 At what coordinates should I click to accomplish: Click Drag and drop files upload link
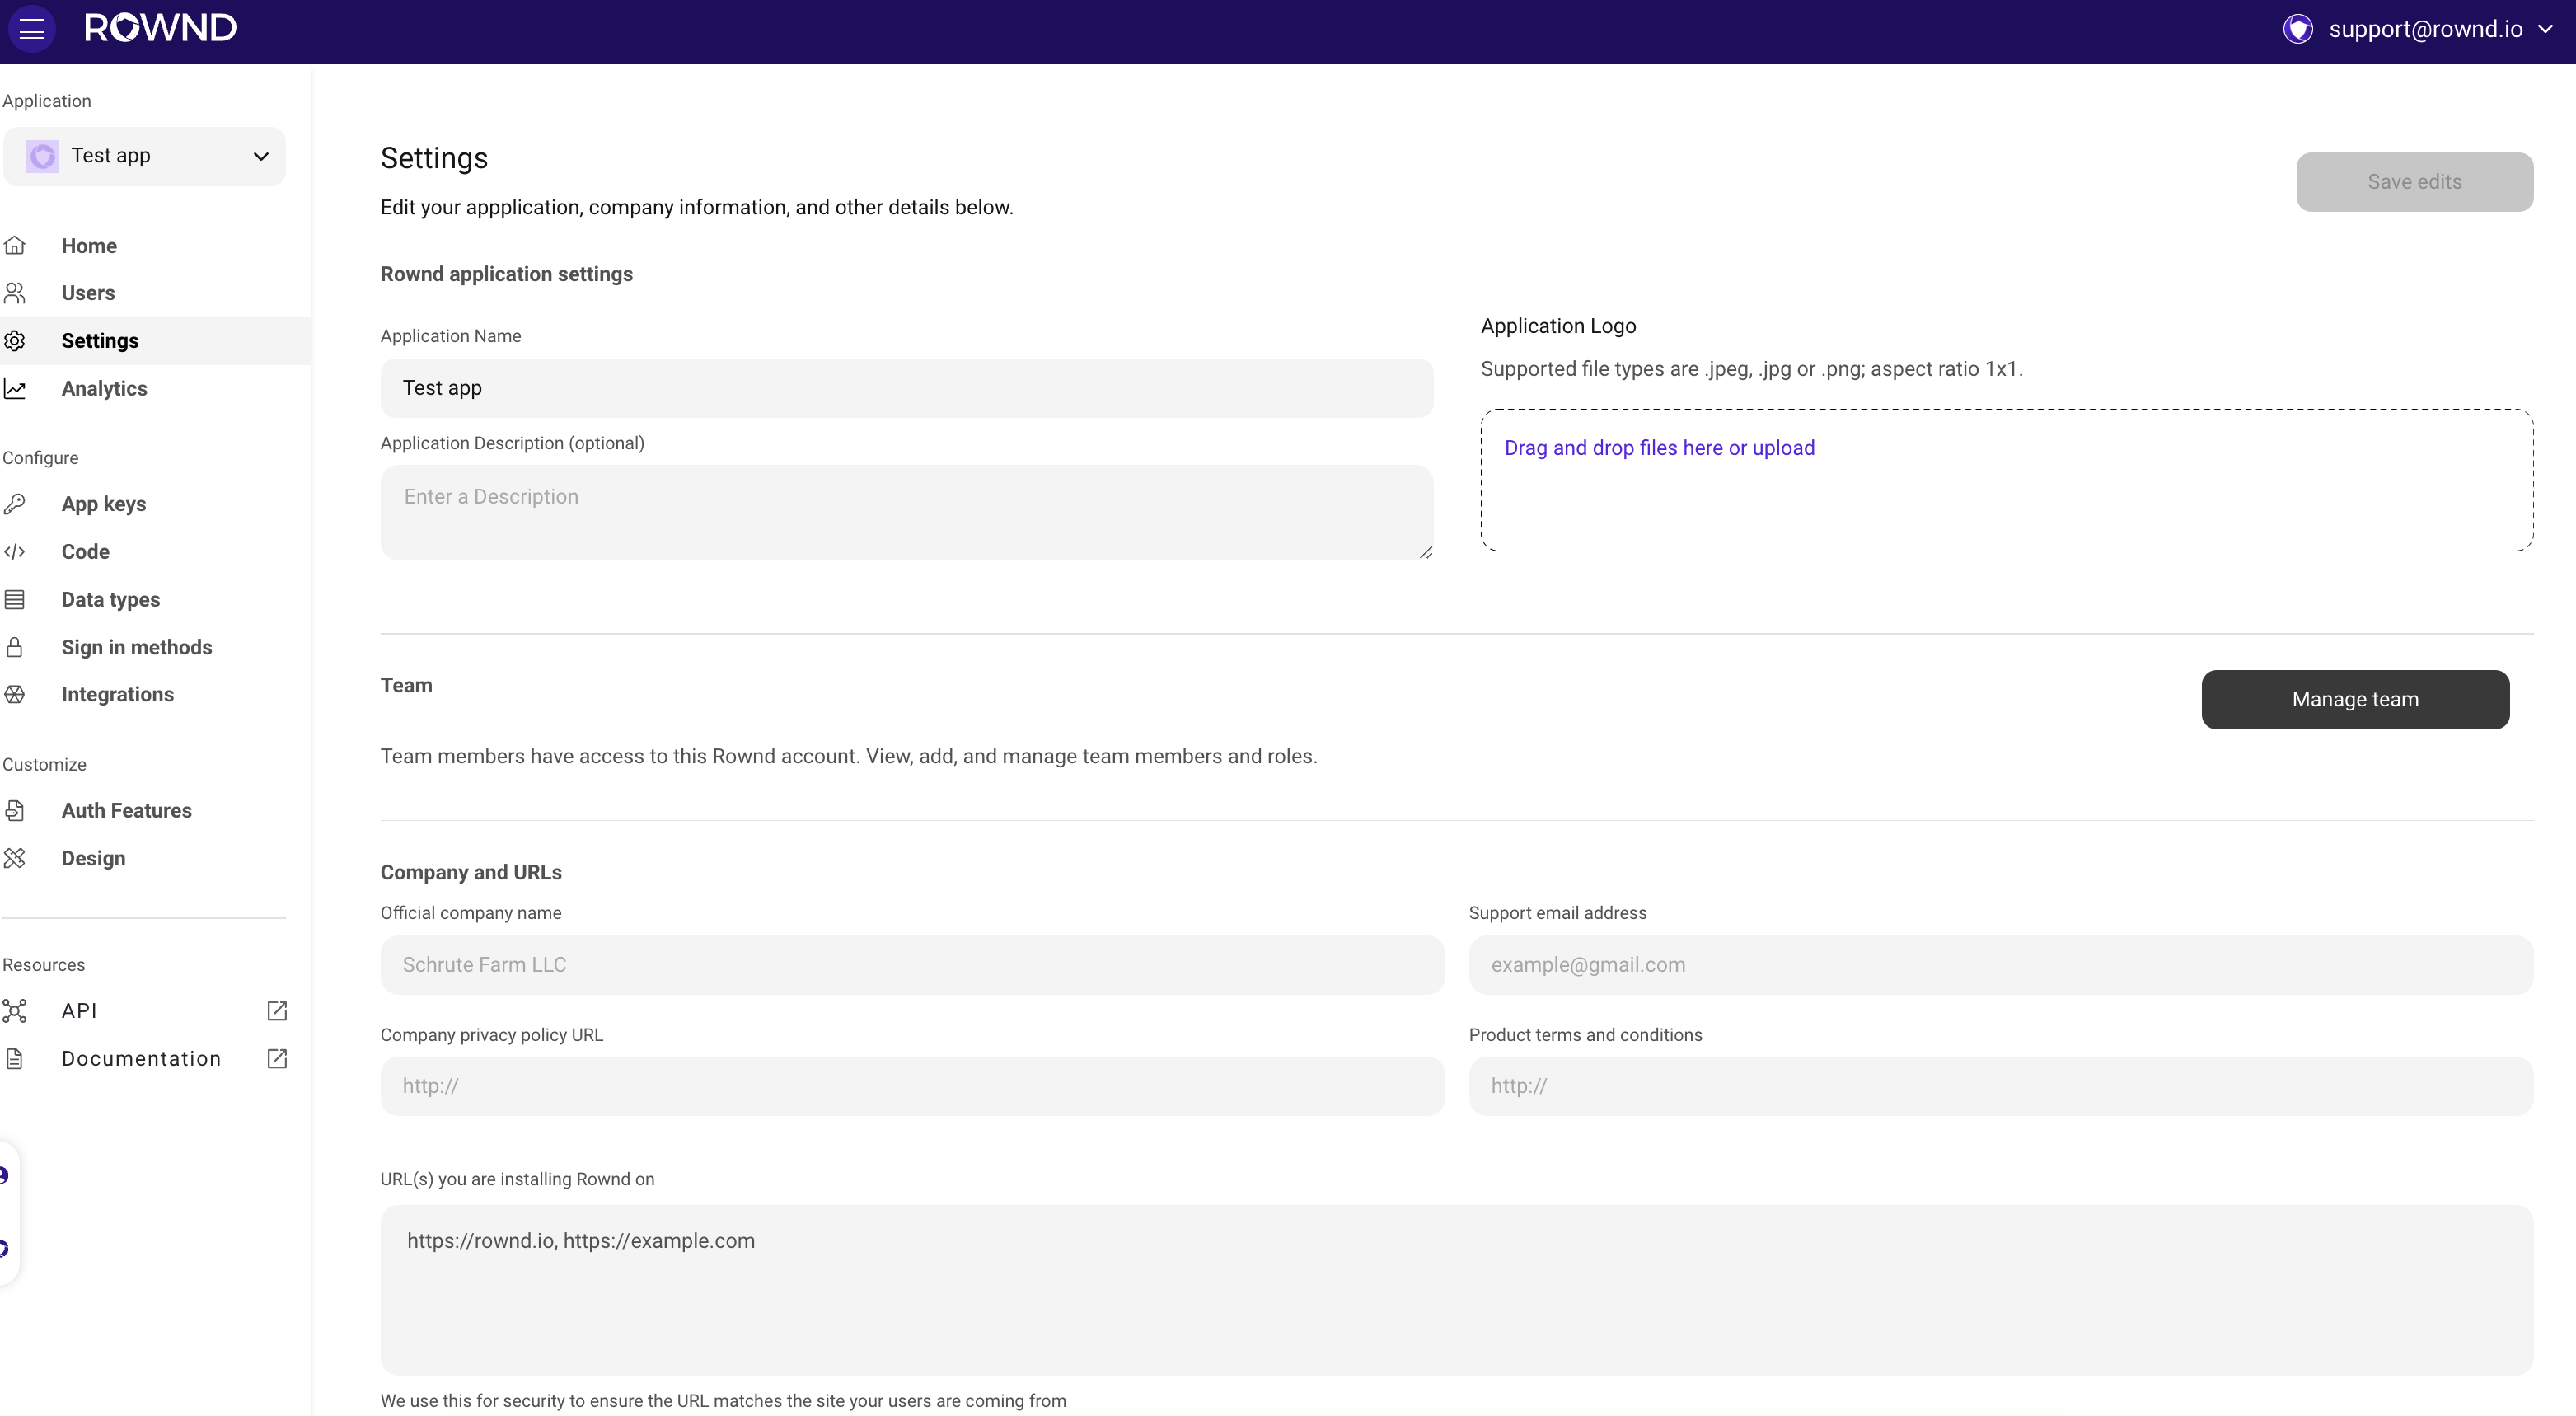pyautogui.click(x=1658, y=448)
